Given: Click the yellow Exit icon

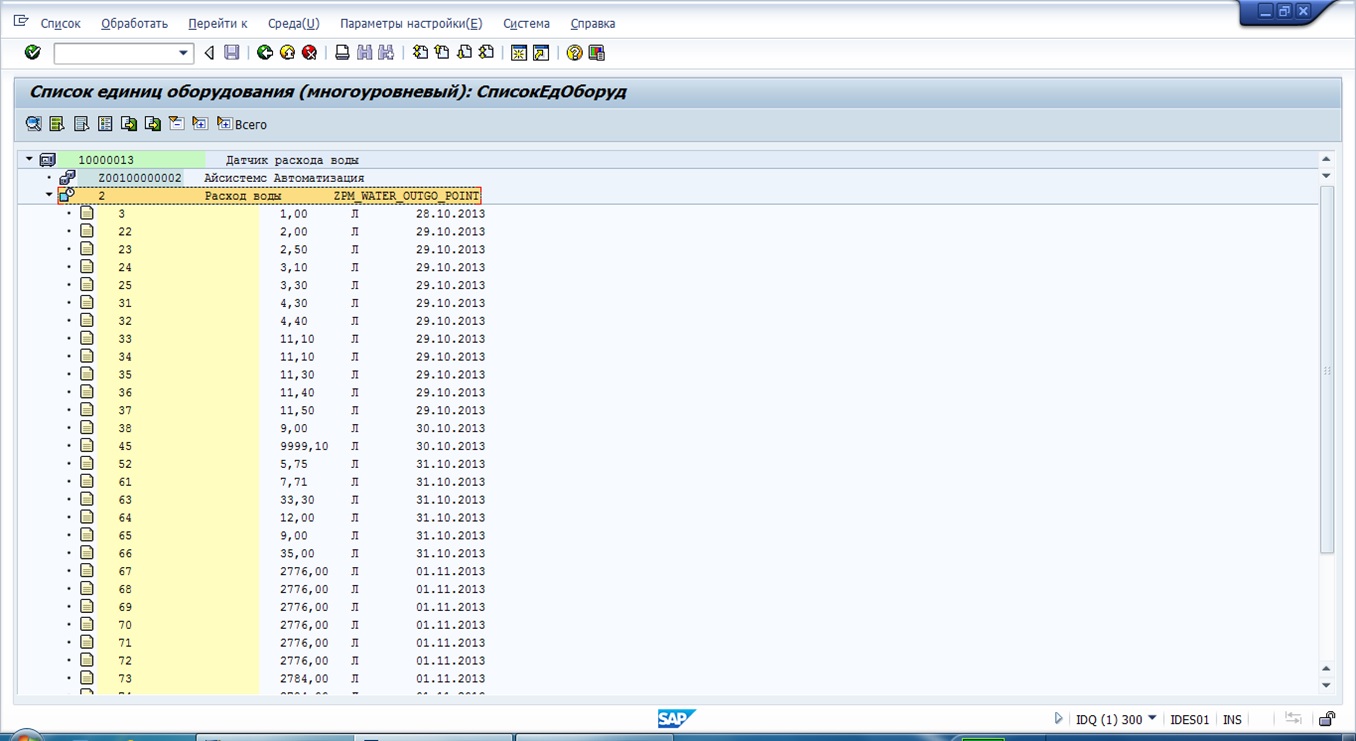Looking at the screenshot, I should pos(287,52).
